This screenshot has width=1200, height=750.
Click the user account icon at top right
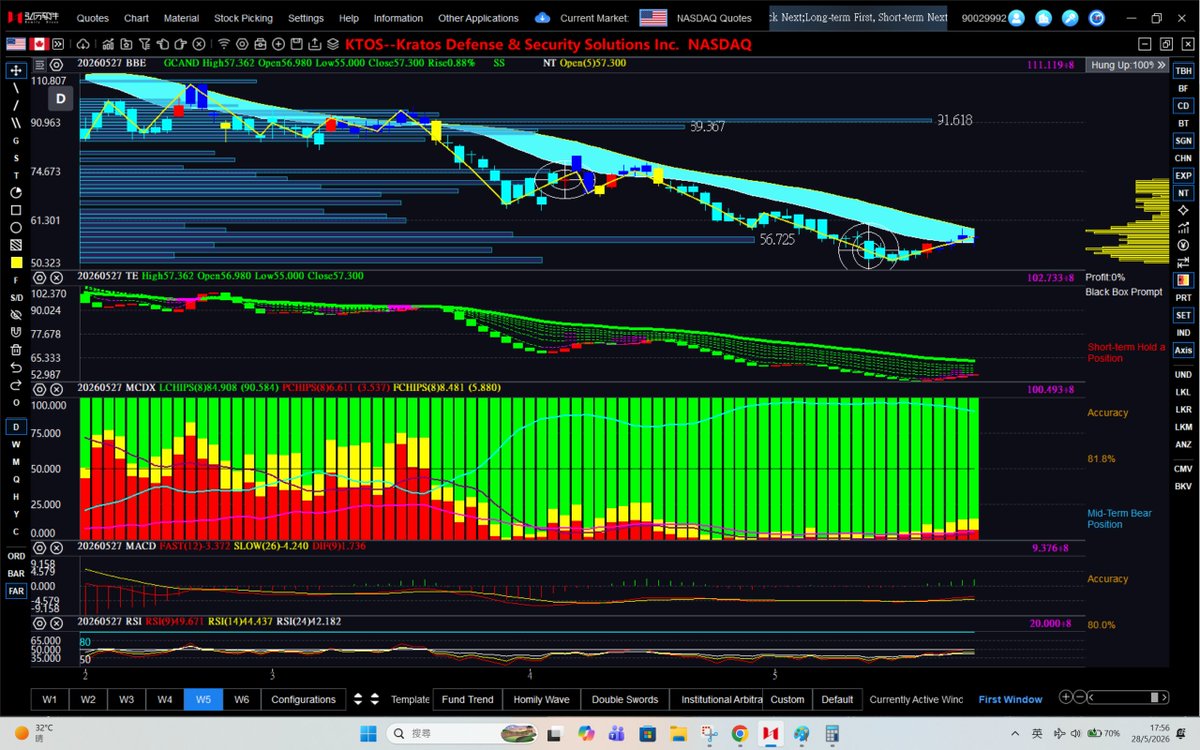click(1016, 18)
